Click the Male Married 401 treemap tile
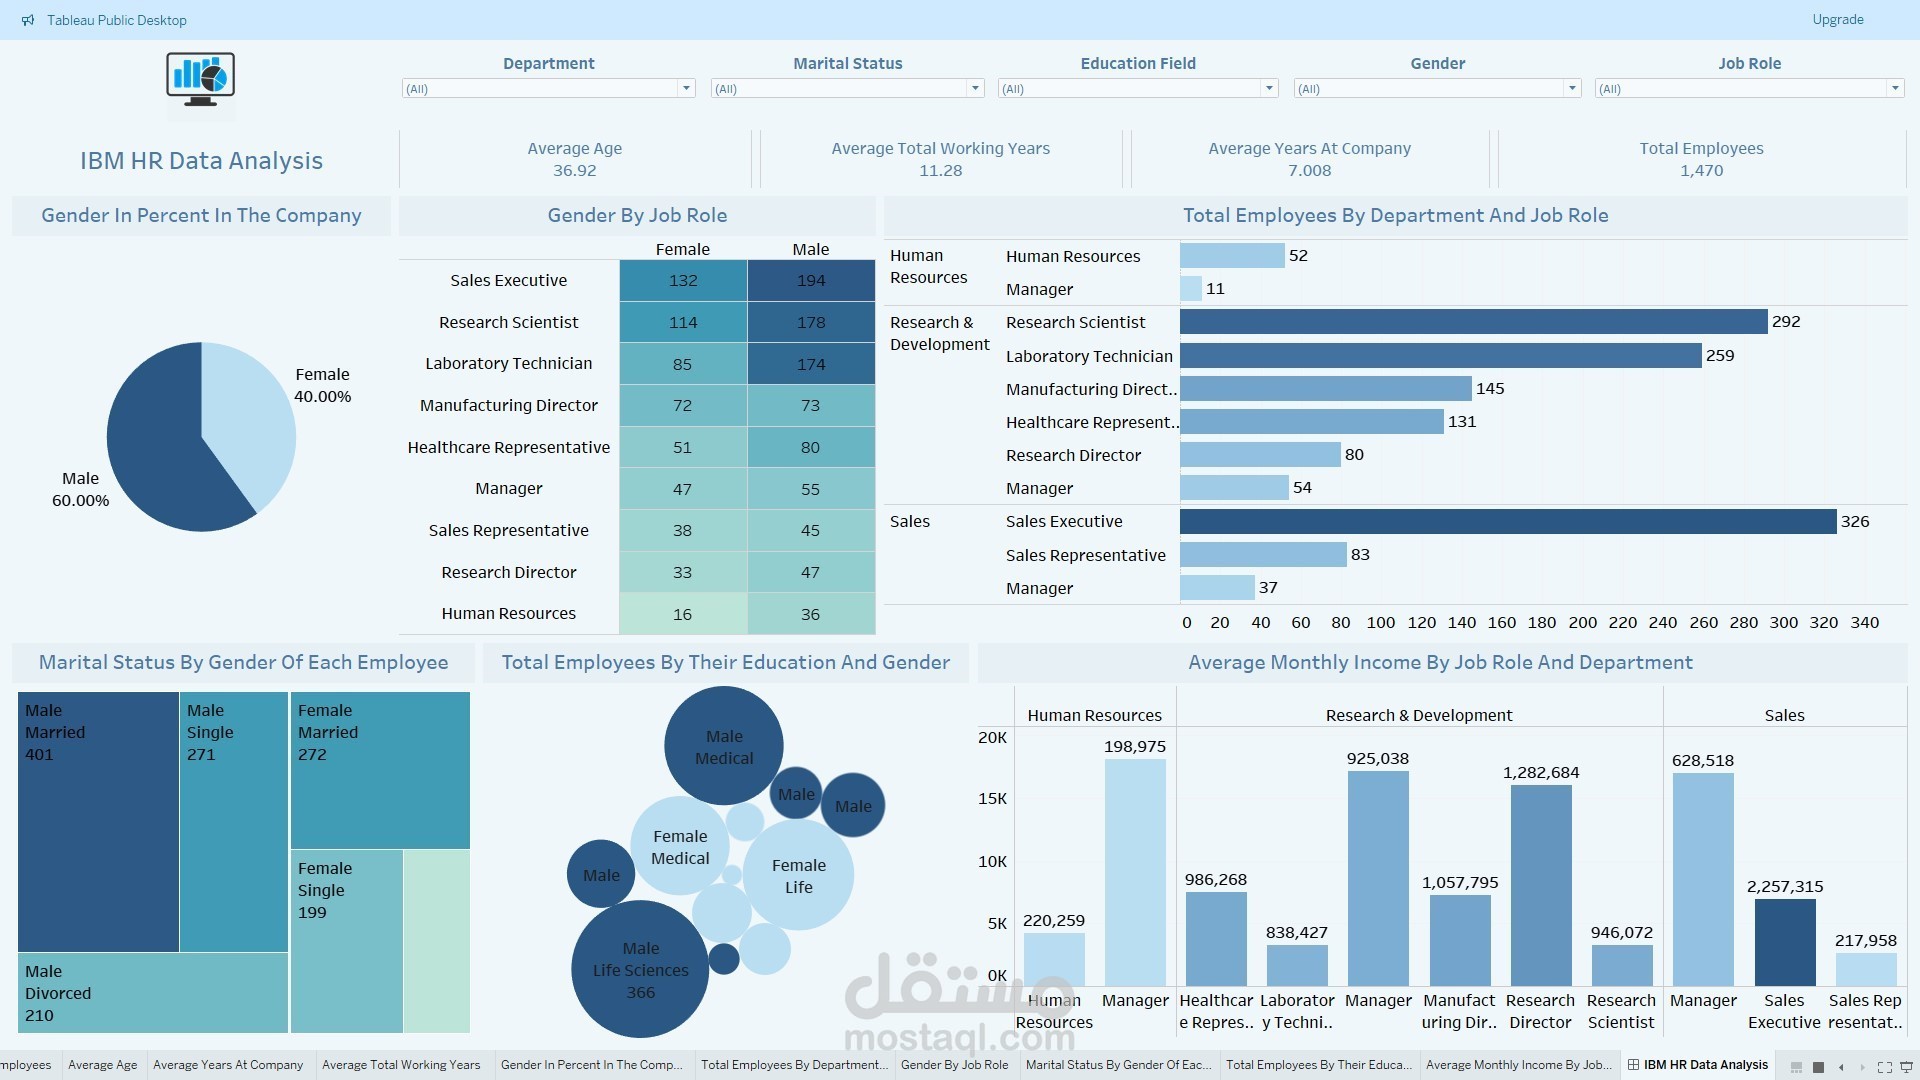1920x1080 pixels. [98, 822]
